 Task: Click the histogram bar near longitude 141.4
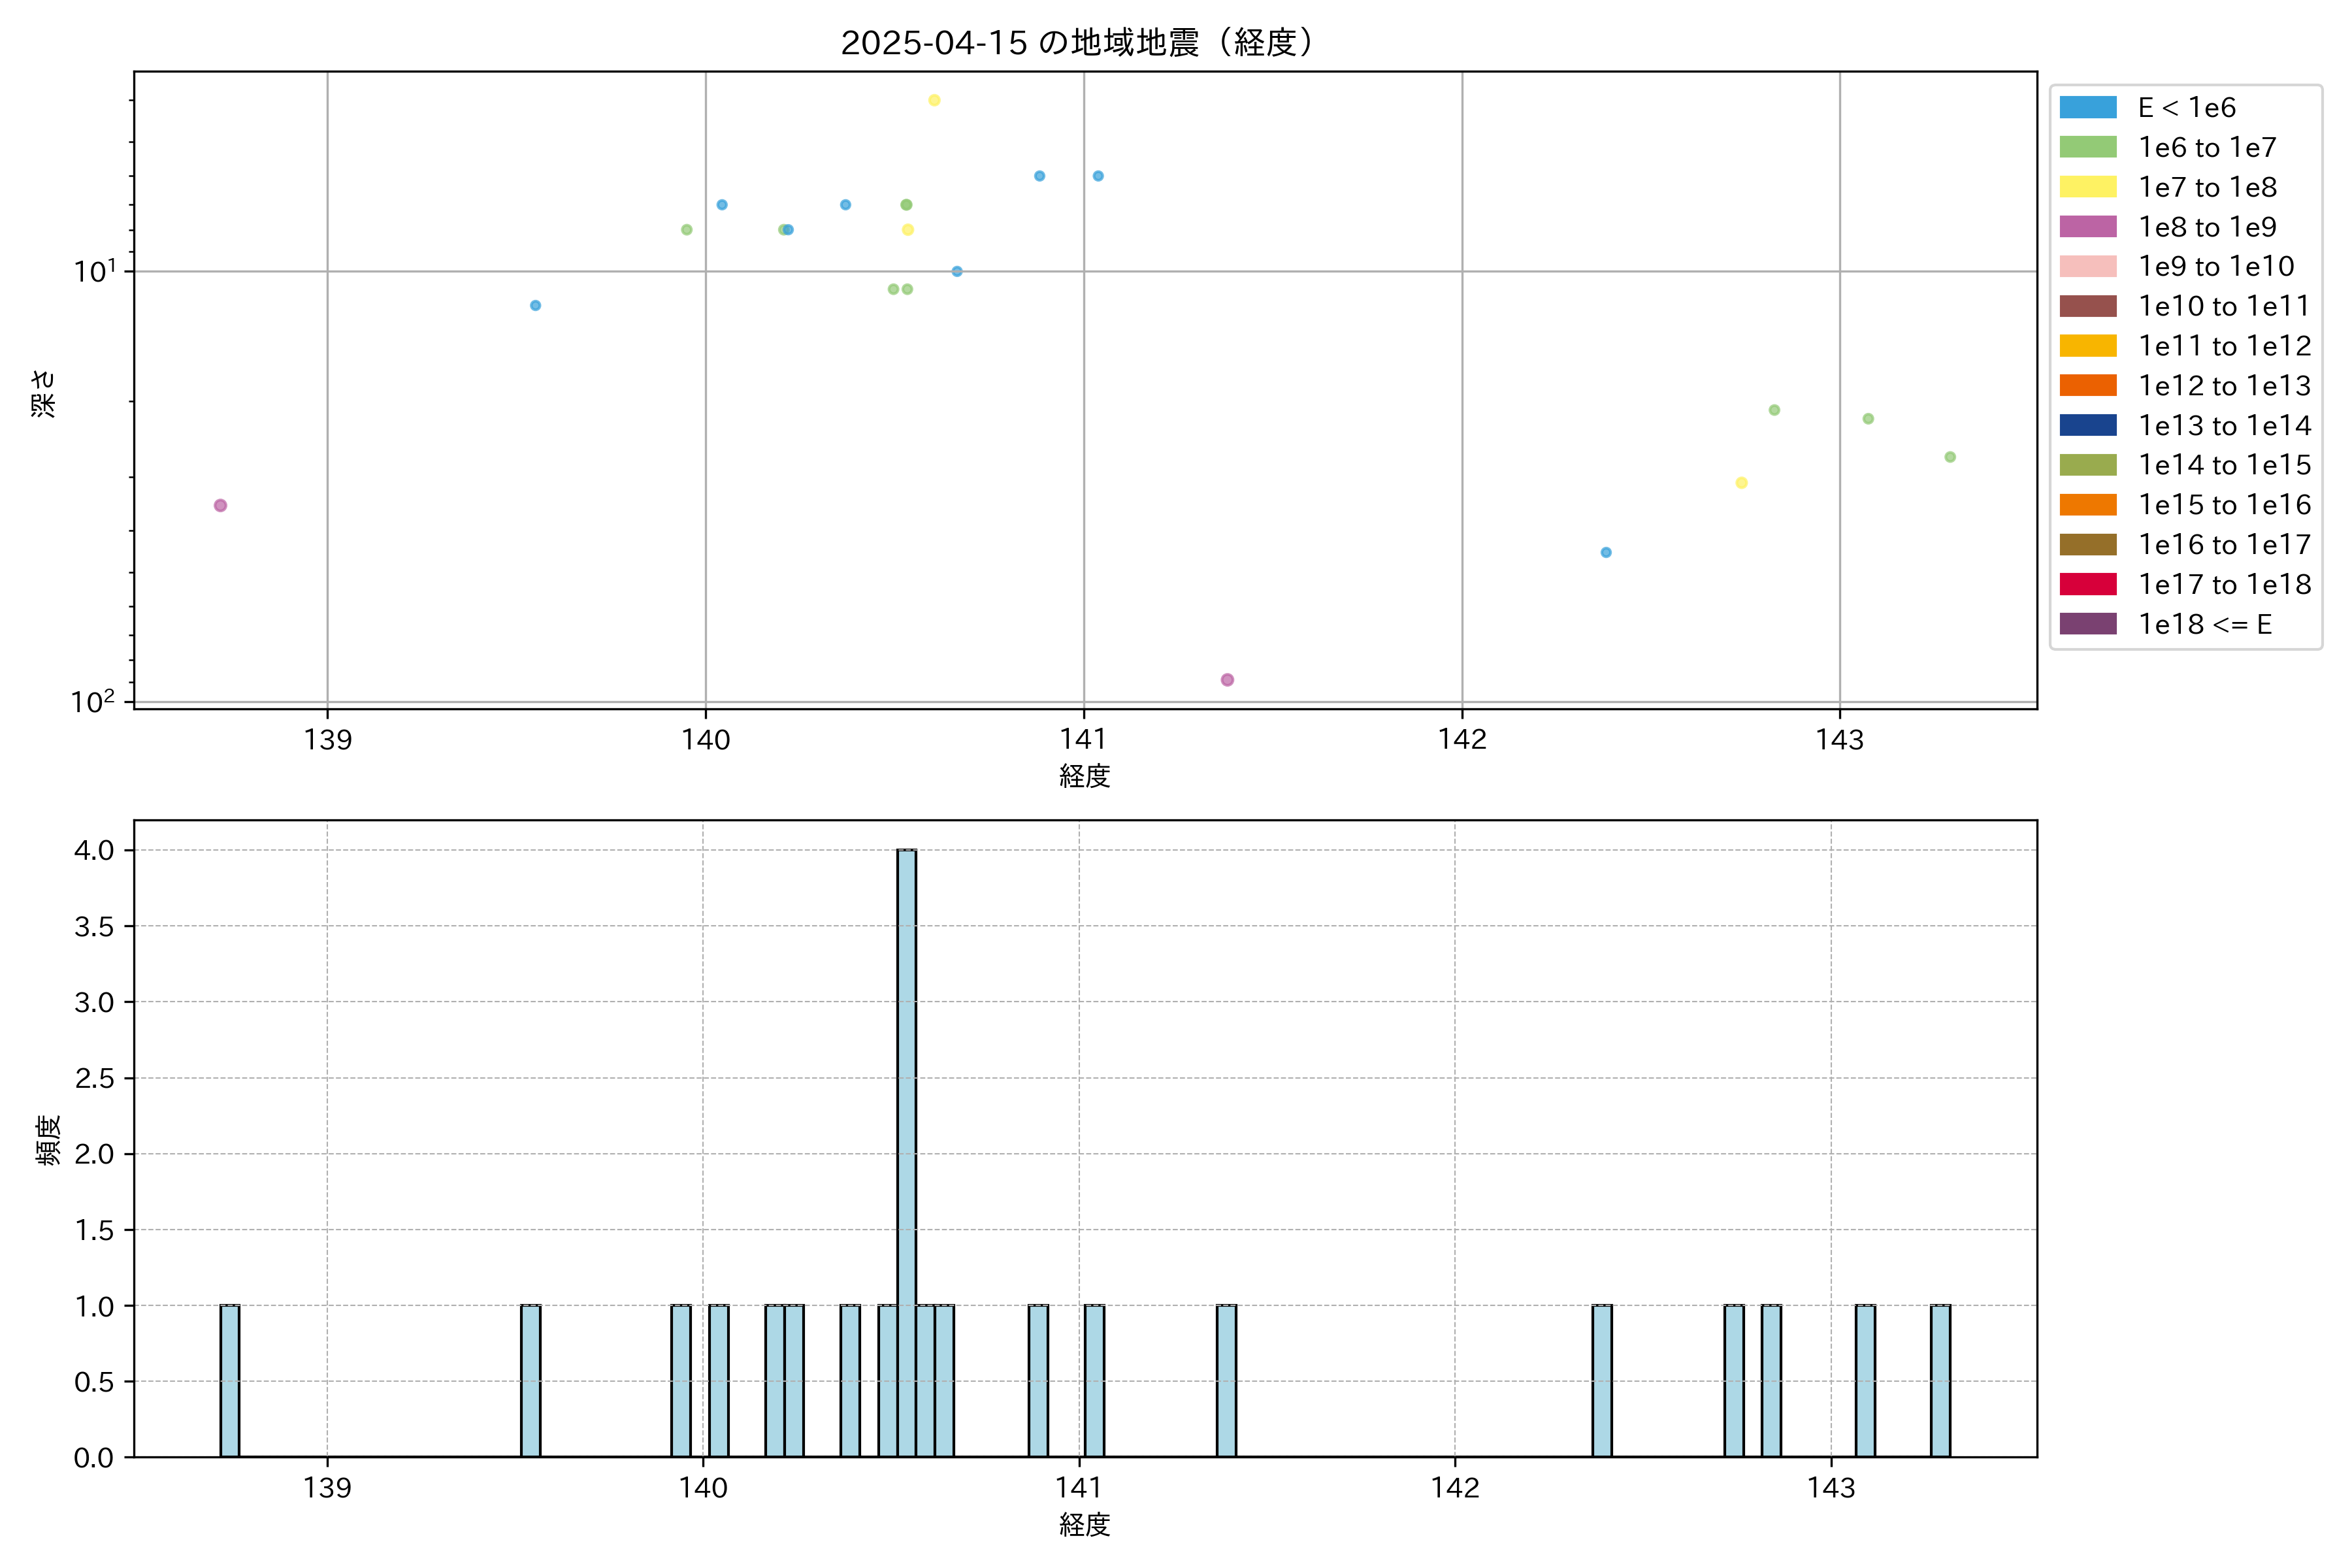coord(1226,1380)
